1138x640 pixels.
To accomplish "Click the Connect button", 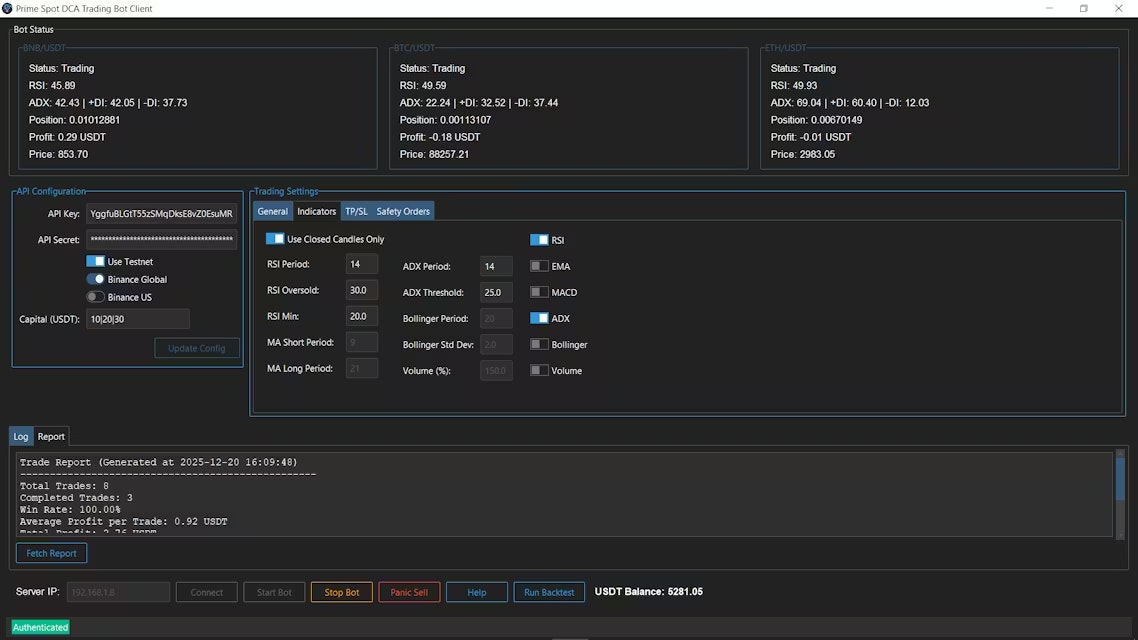I will [207, 592].
